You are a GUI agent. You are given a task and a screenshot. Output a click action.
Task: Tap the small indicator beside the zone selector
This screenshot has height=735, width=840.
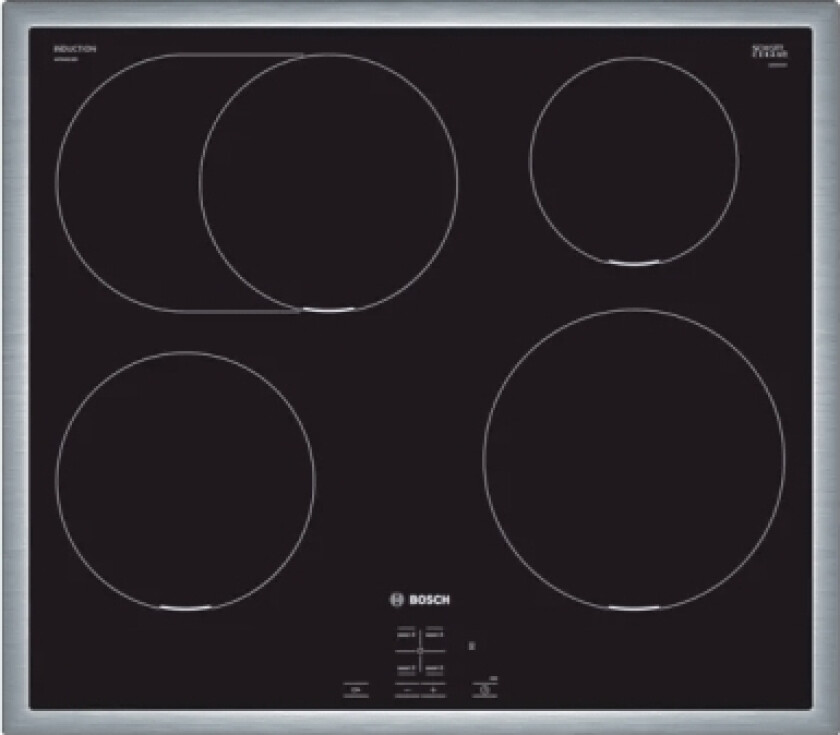471,644
